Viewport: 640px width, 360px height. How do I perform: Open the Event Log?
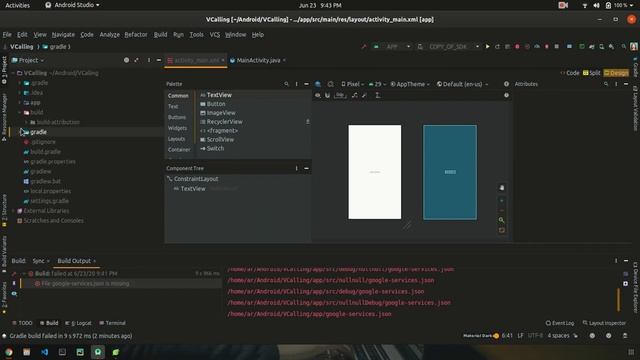pyautogui.click(x=560, y=323)
